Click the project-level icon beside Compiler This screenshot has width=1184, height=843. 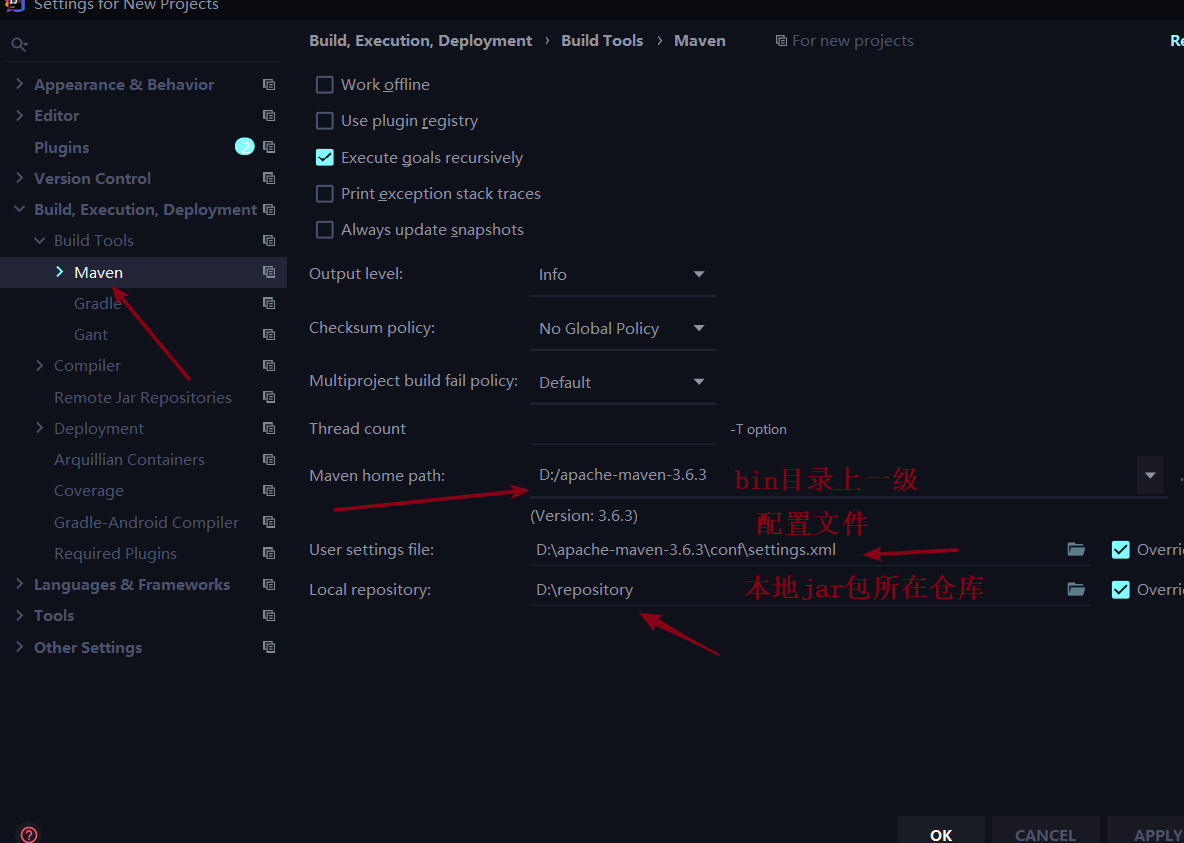[269, 366]
